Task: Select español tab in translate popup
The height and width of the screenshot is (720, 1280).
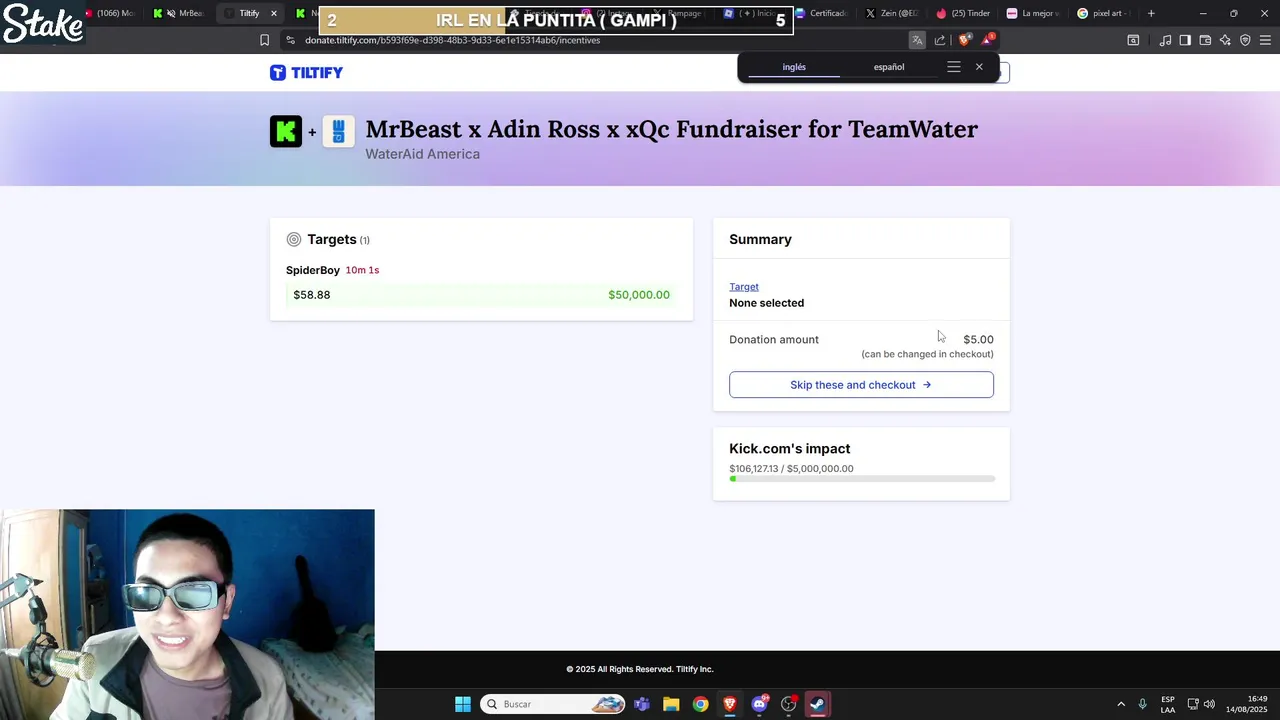Action: [x=889, y=67]
